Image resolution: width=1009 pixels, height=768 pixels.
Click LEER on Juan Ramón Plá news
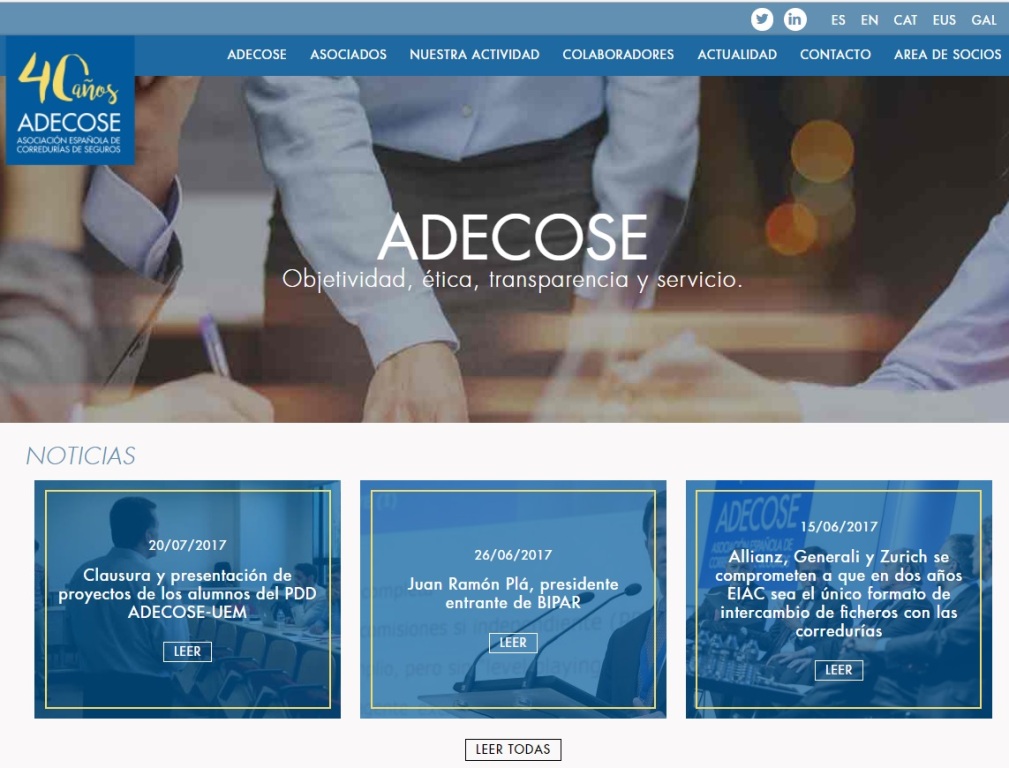[x=513, y=642]
